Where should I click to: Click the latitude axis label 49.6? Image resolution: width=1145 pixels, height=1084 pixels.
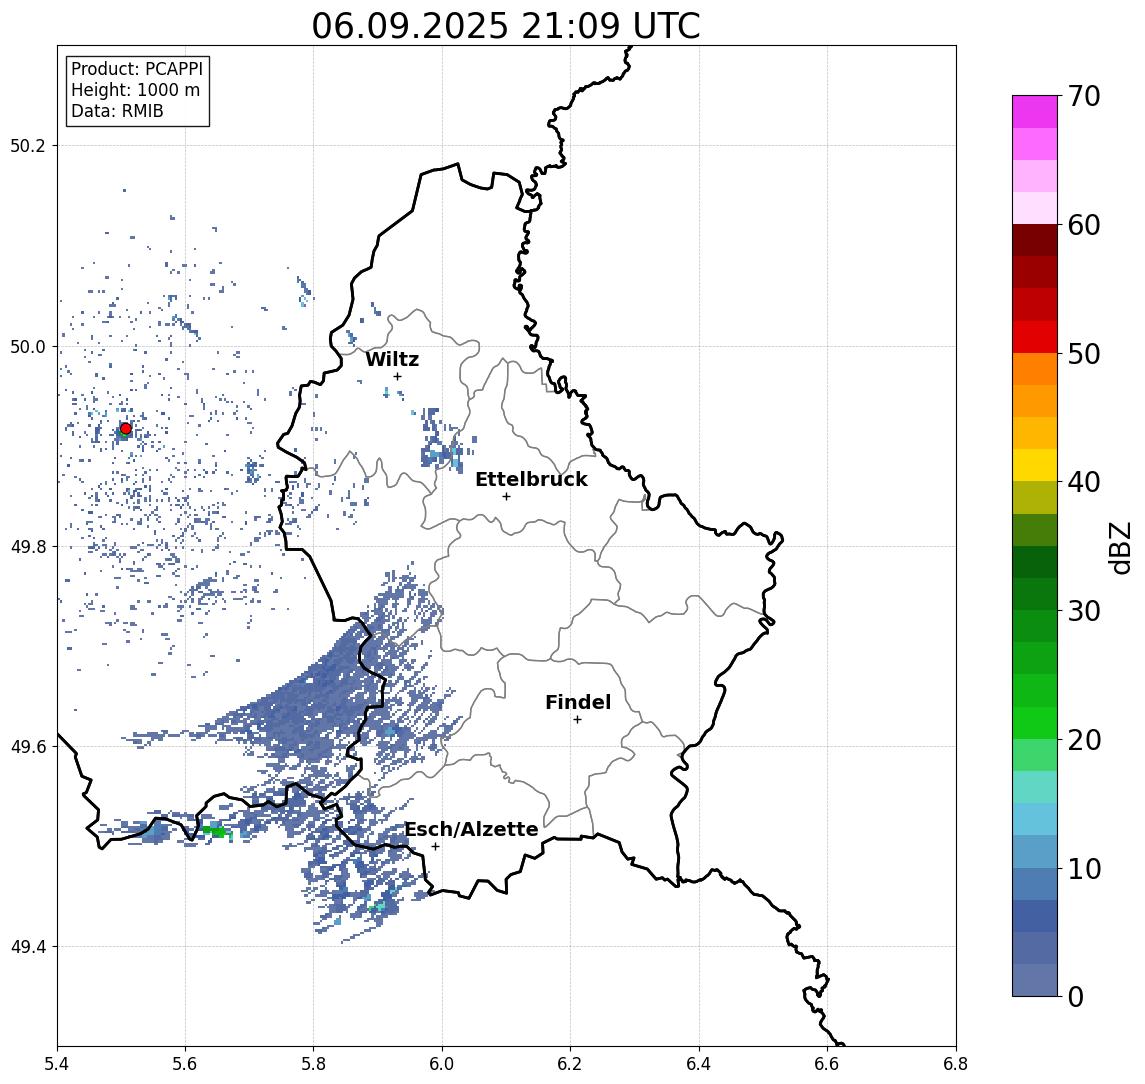click(27, 747)
